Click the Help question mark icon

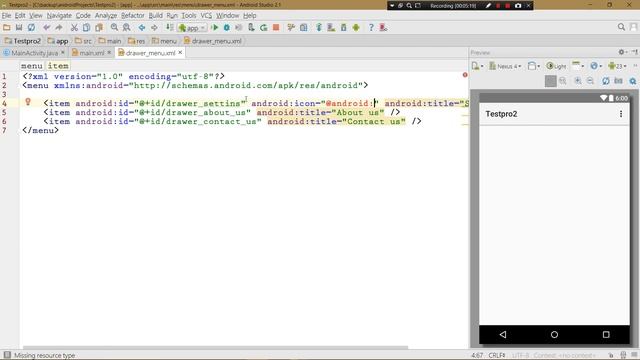click(x=371, y=27)
